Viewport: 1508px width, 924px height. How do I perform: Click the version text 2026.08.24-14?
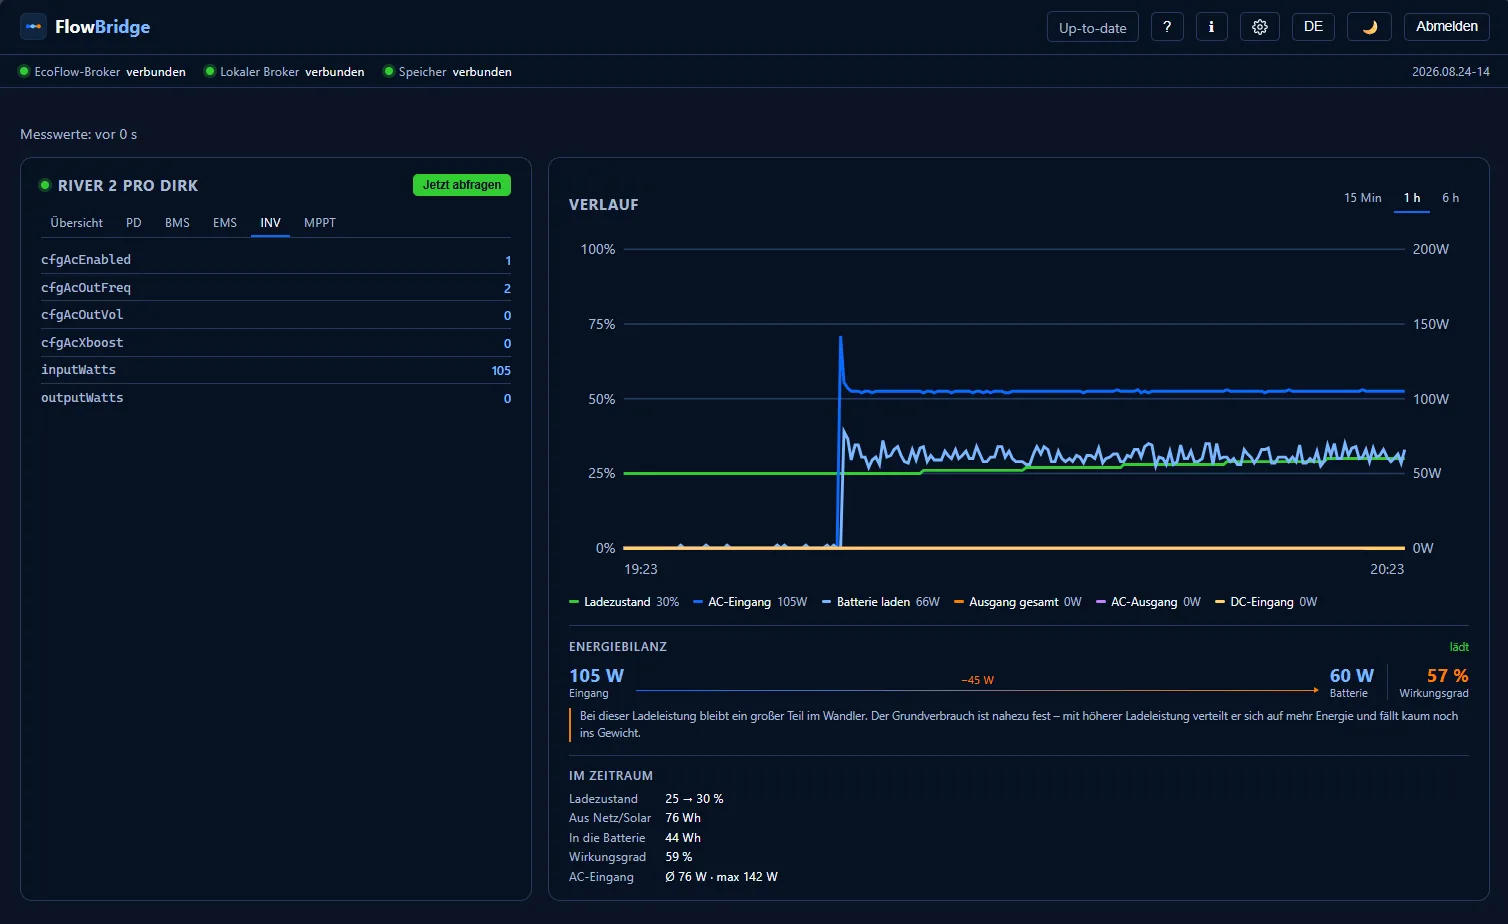click(x=1451, y=72)
